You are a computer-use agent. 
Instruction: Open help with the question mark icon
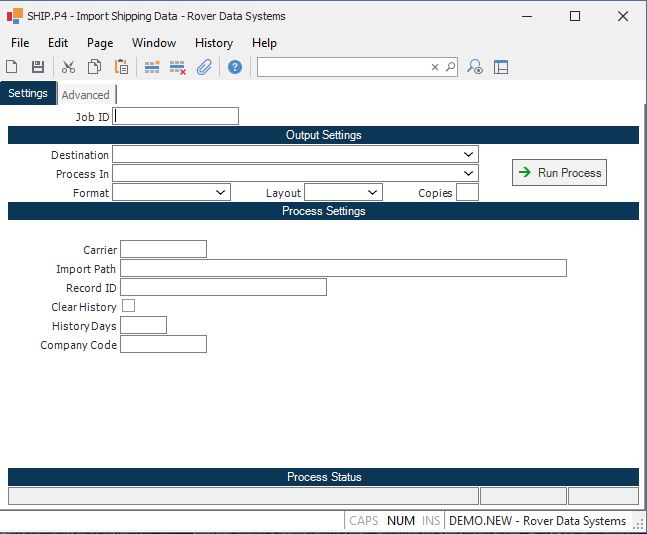coord(235,67)
